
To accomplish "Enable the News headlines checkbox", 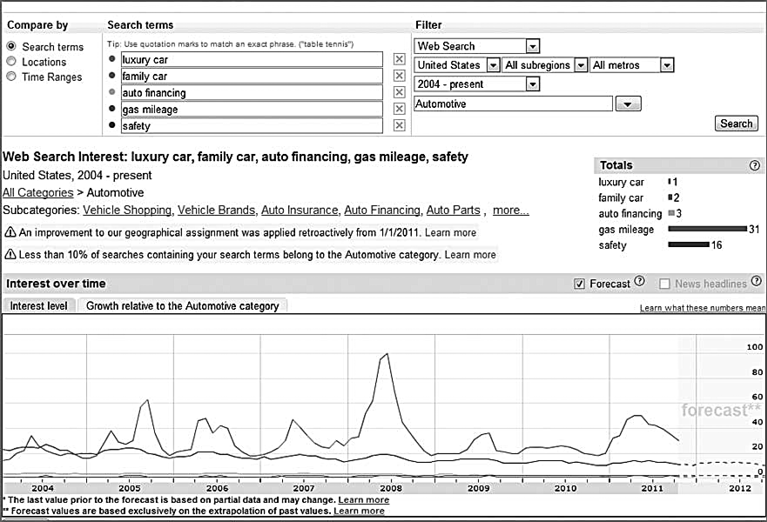I will (664, 284).
